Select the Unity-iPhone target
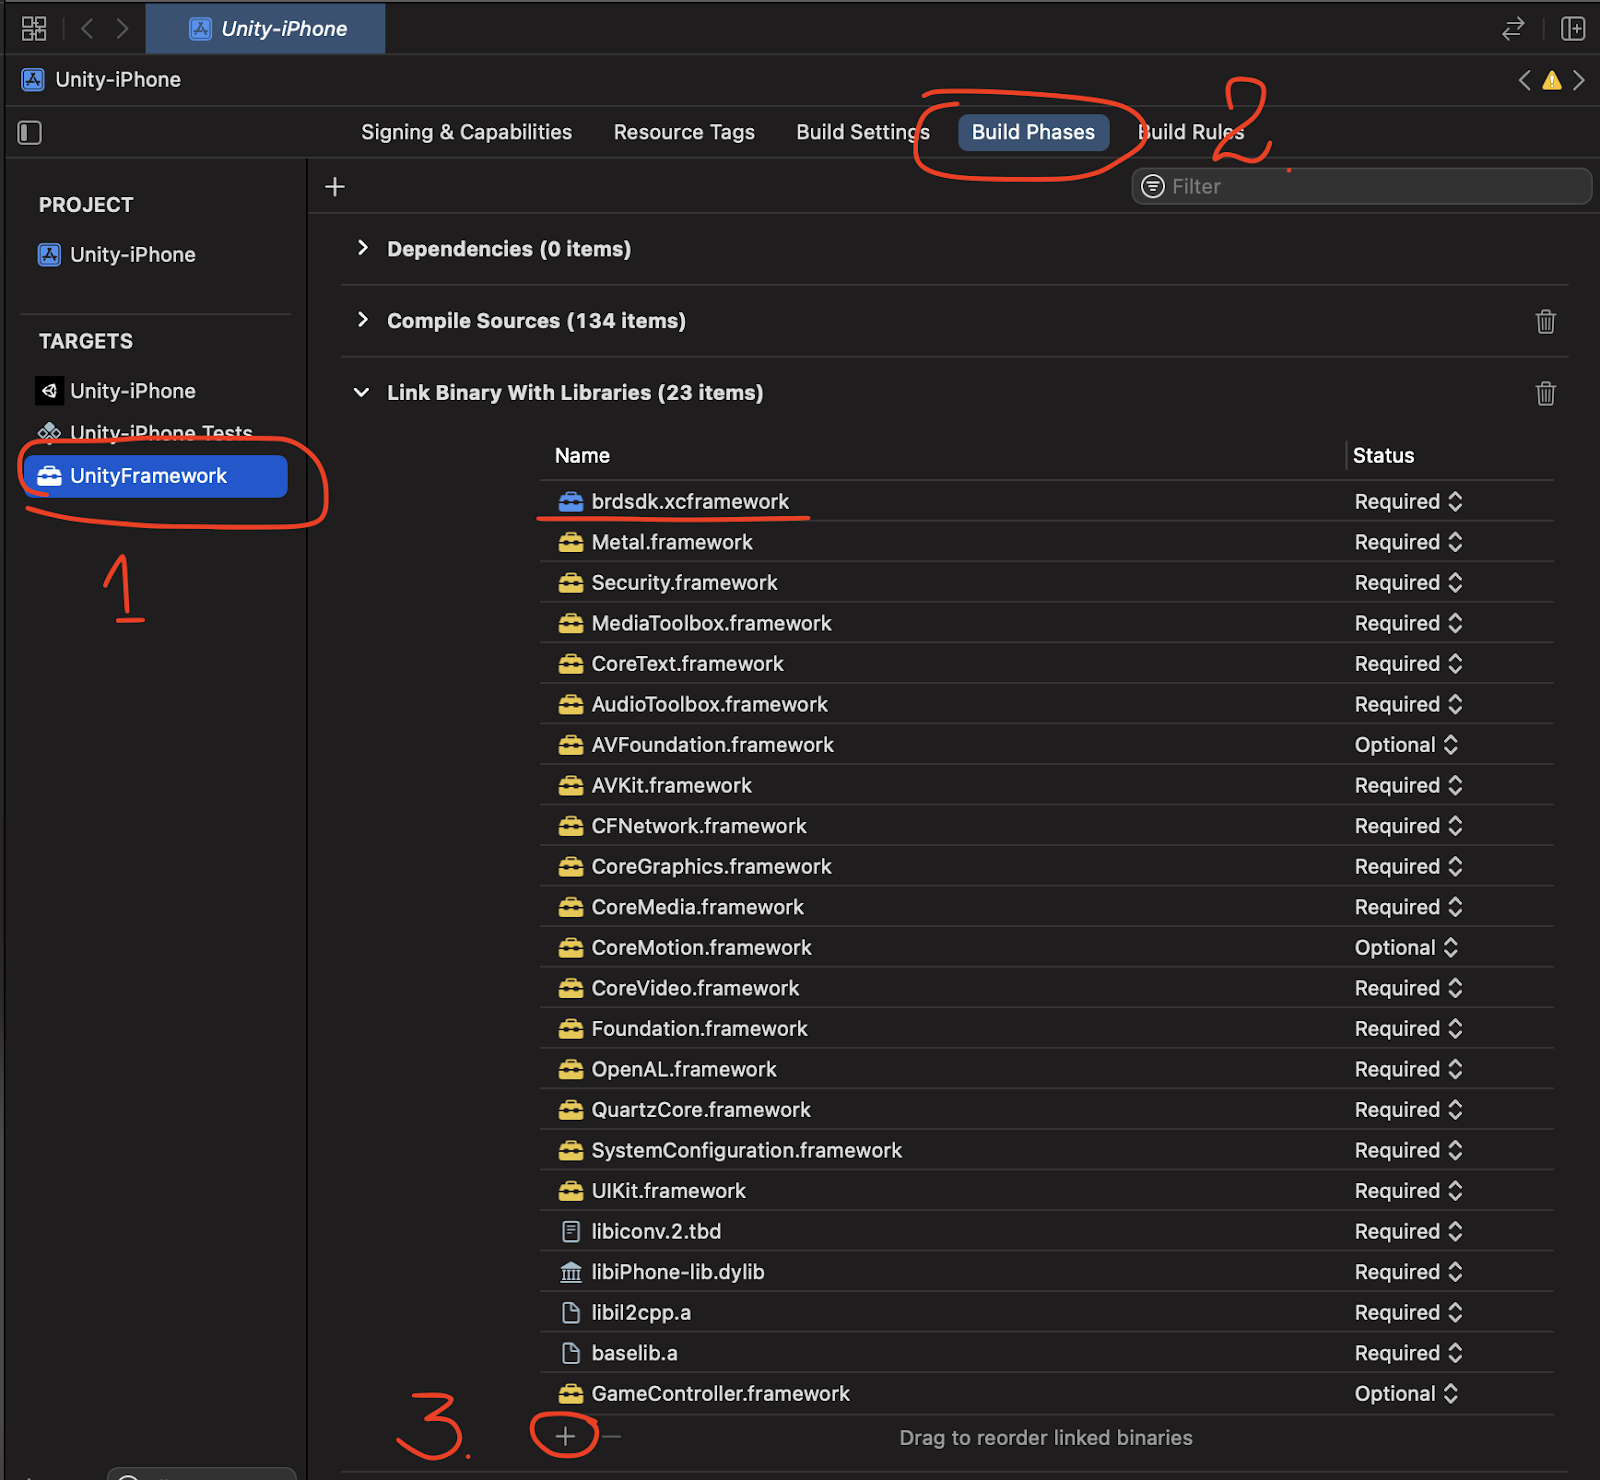 click(132, 391)
